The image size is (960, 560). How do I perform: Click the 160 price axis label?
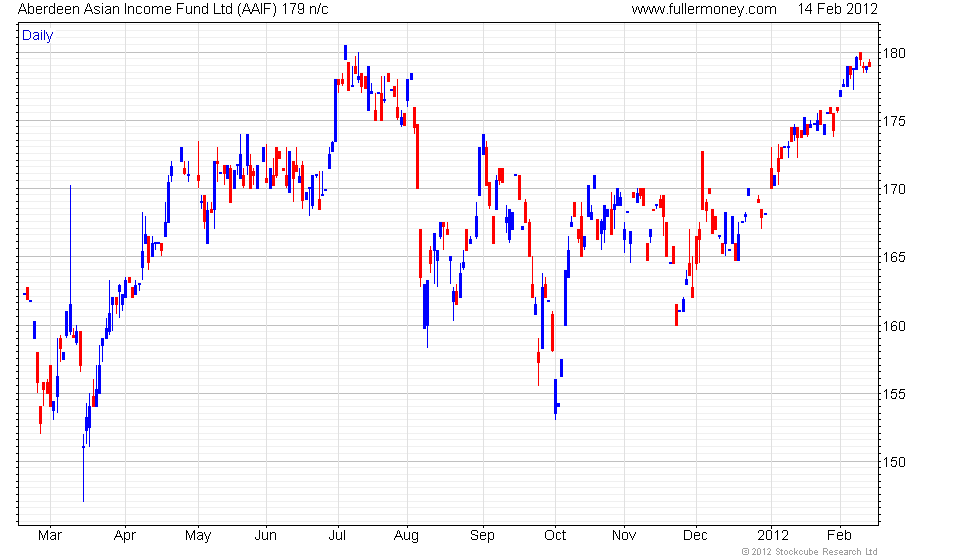coord(893,326)
